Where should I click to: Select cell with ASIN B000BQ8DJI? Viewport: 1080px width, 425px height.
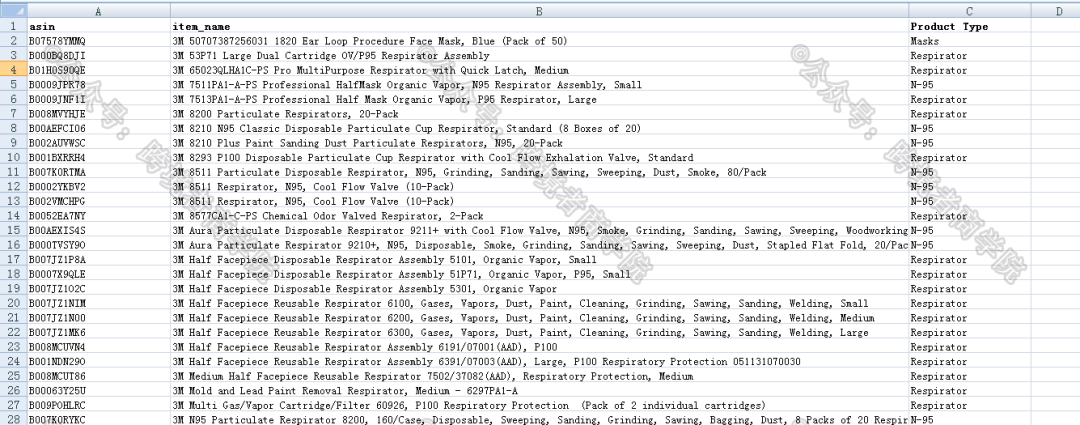pos(99,56)
